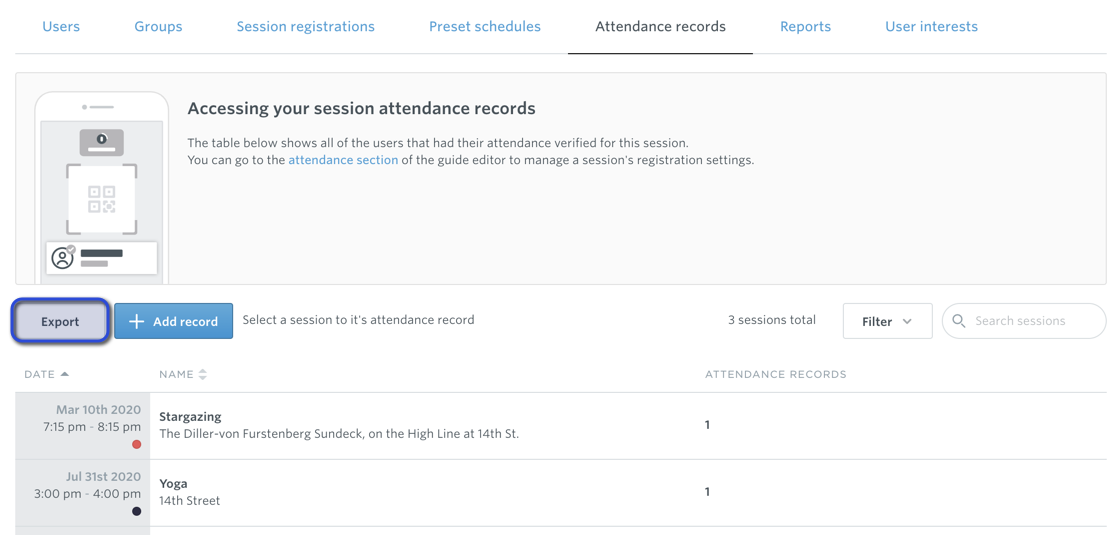This screenshot has height=535, width=1114.
Task: Click the plus icon on Add record
Action: [x=136, y=322]
